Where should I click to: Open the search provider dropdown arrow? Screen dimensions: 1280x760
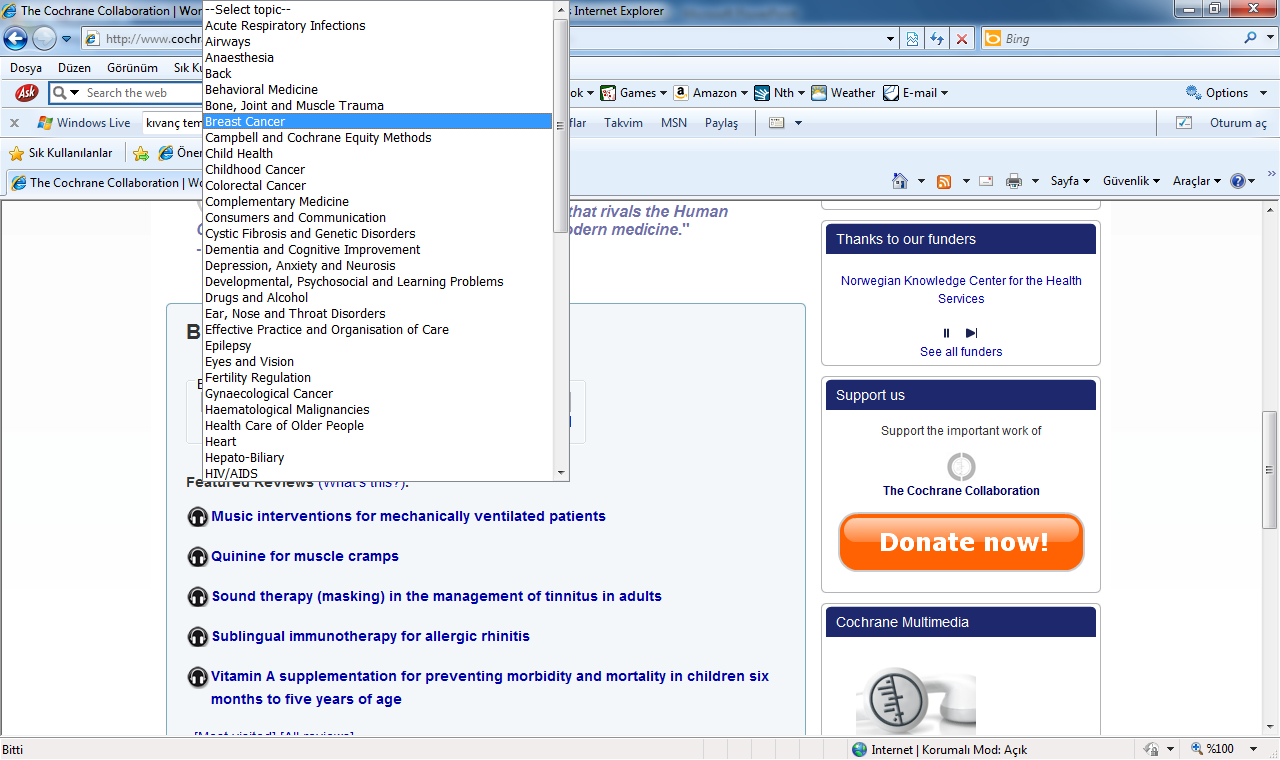point(1268,39)
